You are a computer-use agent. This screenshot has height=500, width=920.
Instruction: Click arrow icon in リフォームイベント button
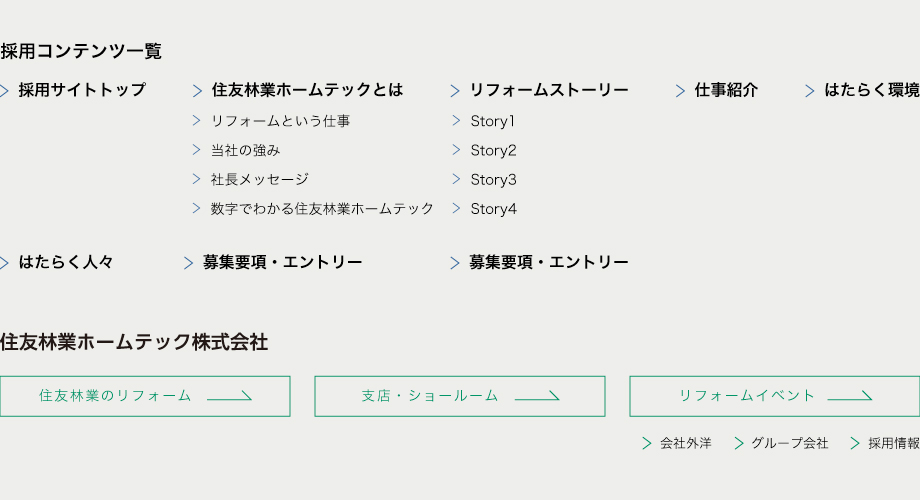[x=850, y=396]
